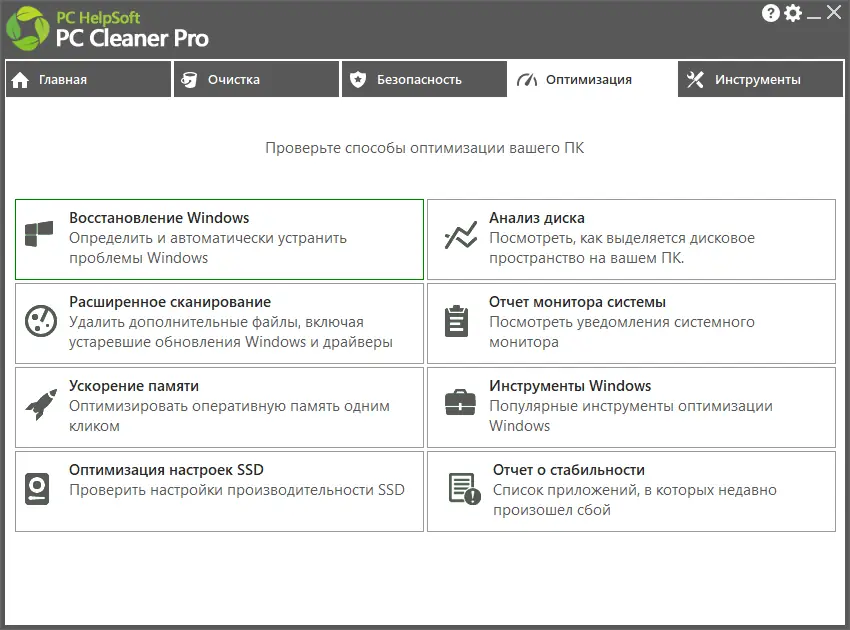Click text 'Удалить дополнительные файлы, включая устаревшие обновления'
The image size is (850, 630).
[230, 332]
